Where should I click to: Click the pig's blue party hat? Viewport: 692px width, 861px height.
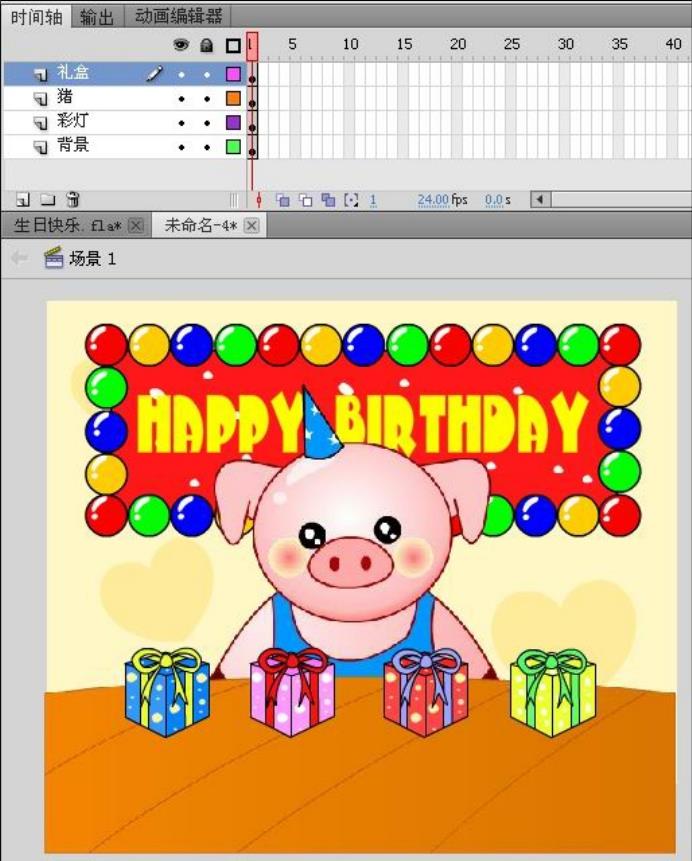click(x=320, y=424)
